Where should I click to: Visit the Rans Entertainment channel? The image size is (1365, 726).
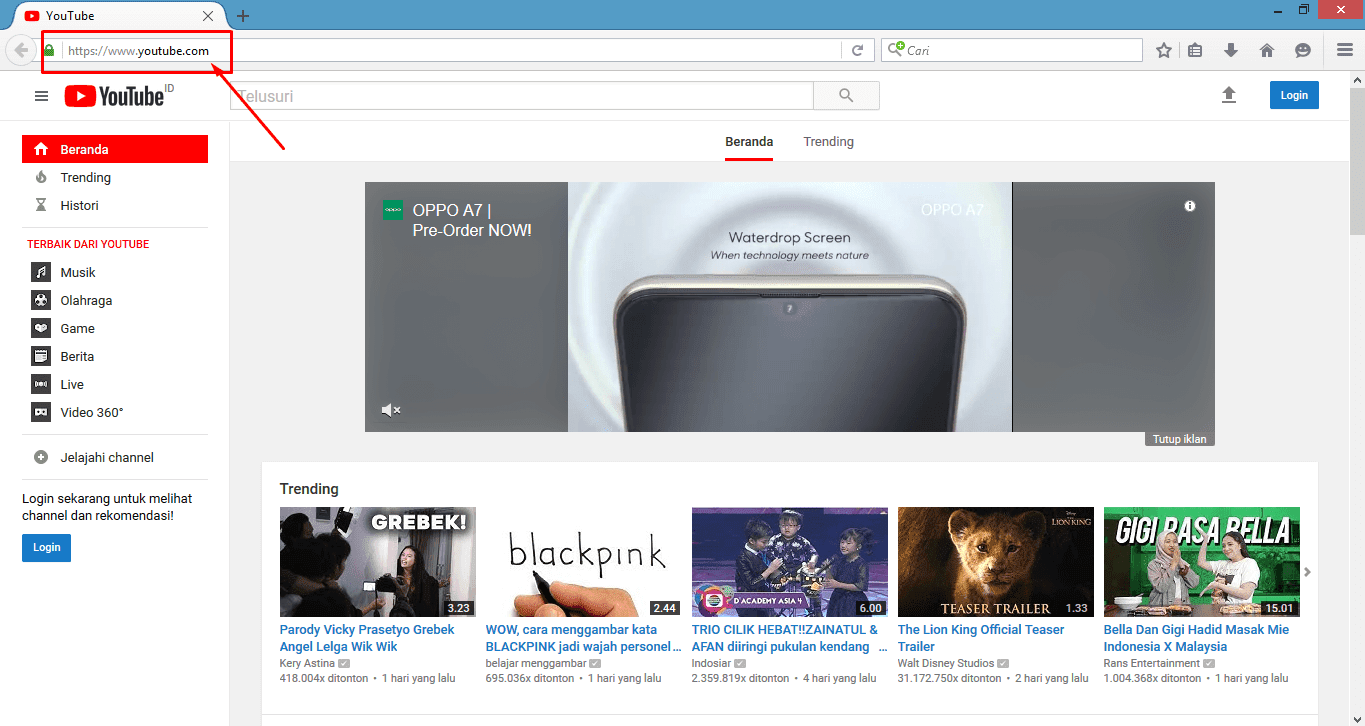pos(1152,663)
